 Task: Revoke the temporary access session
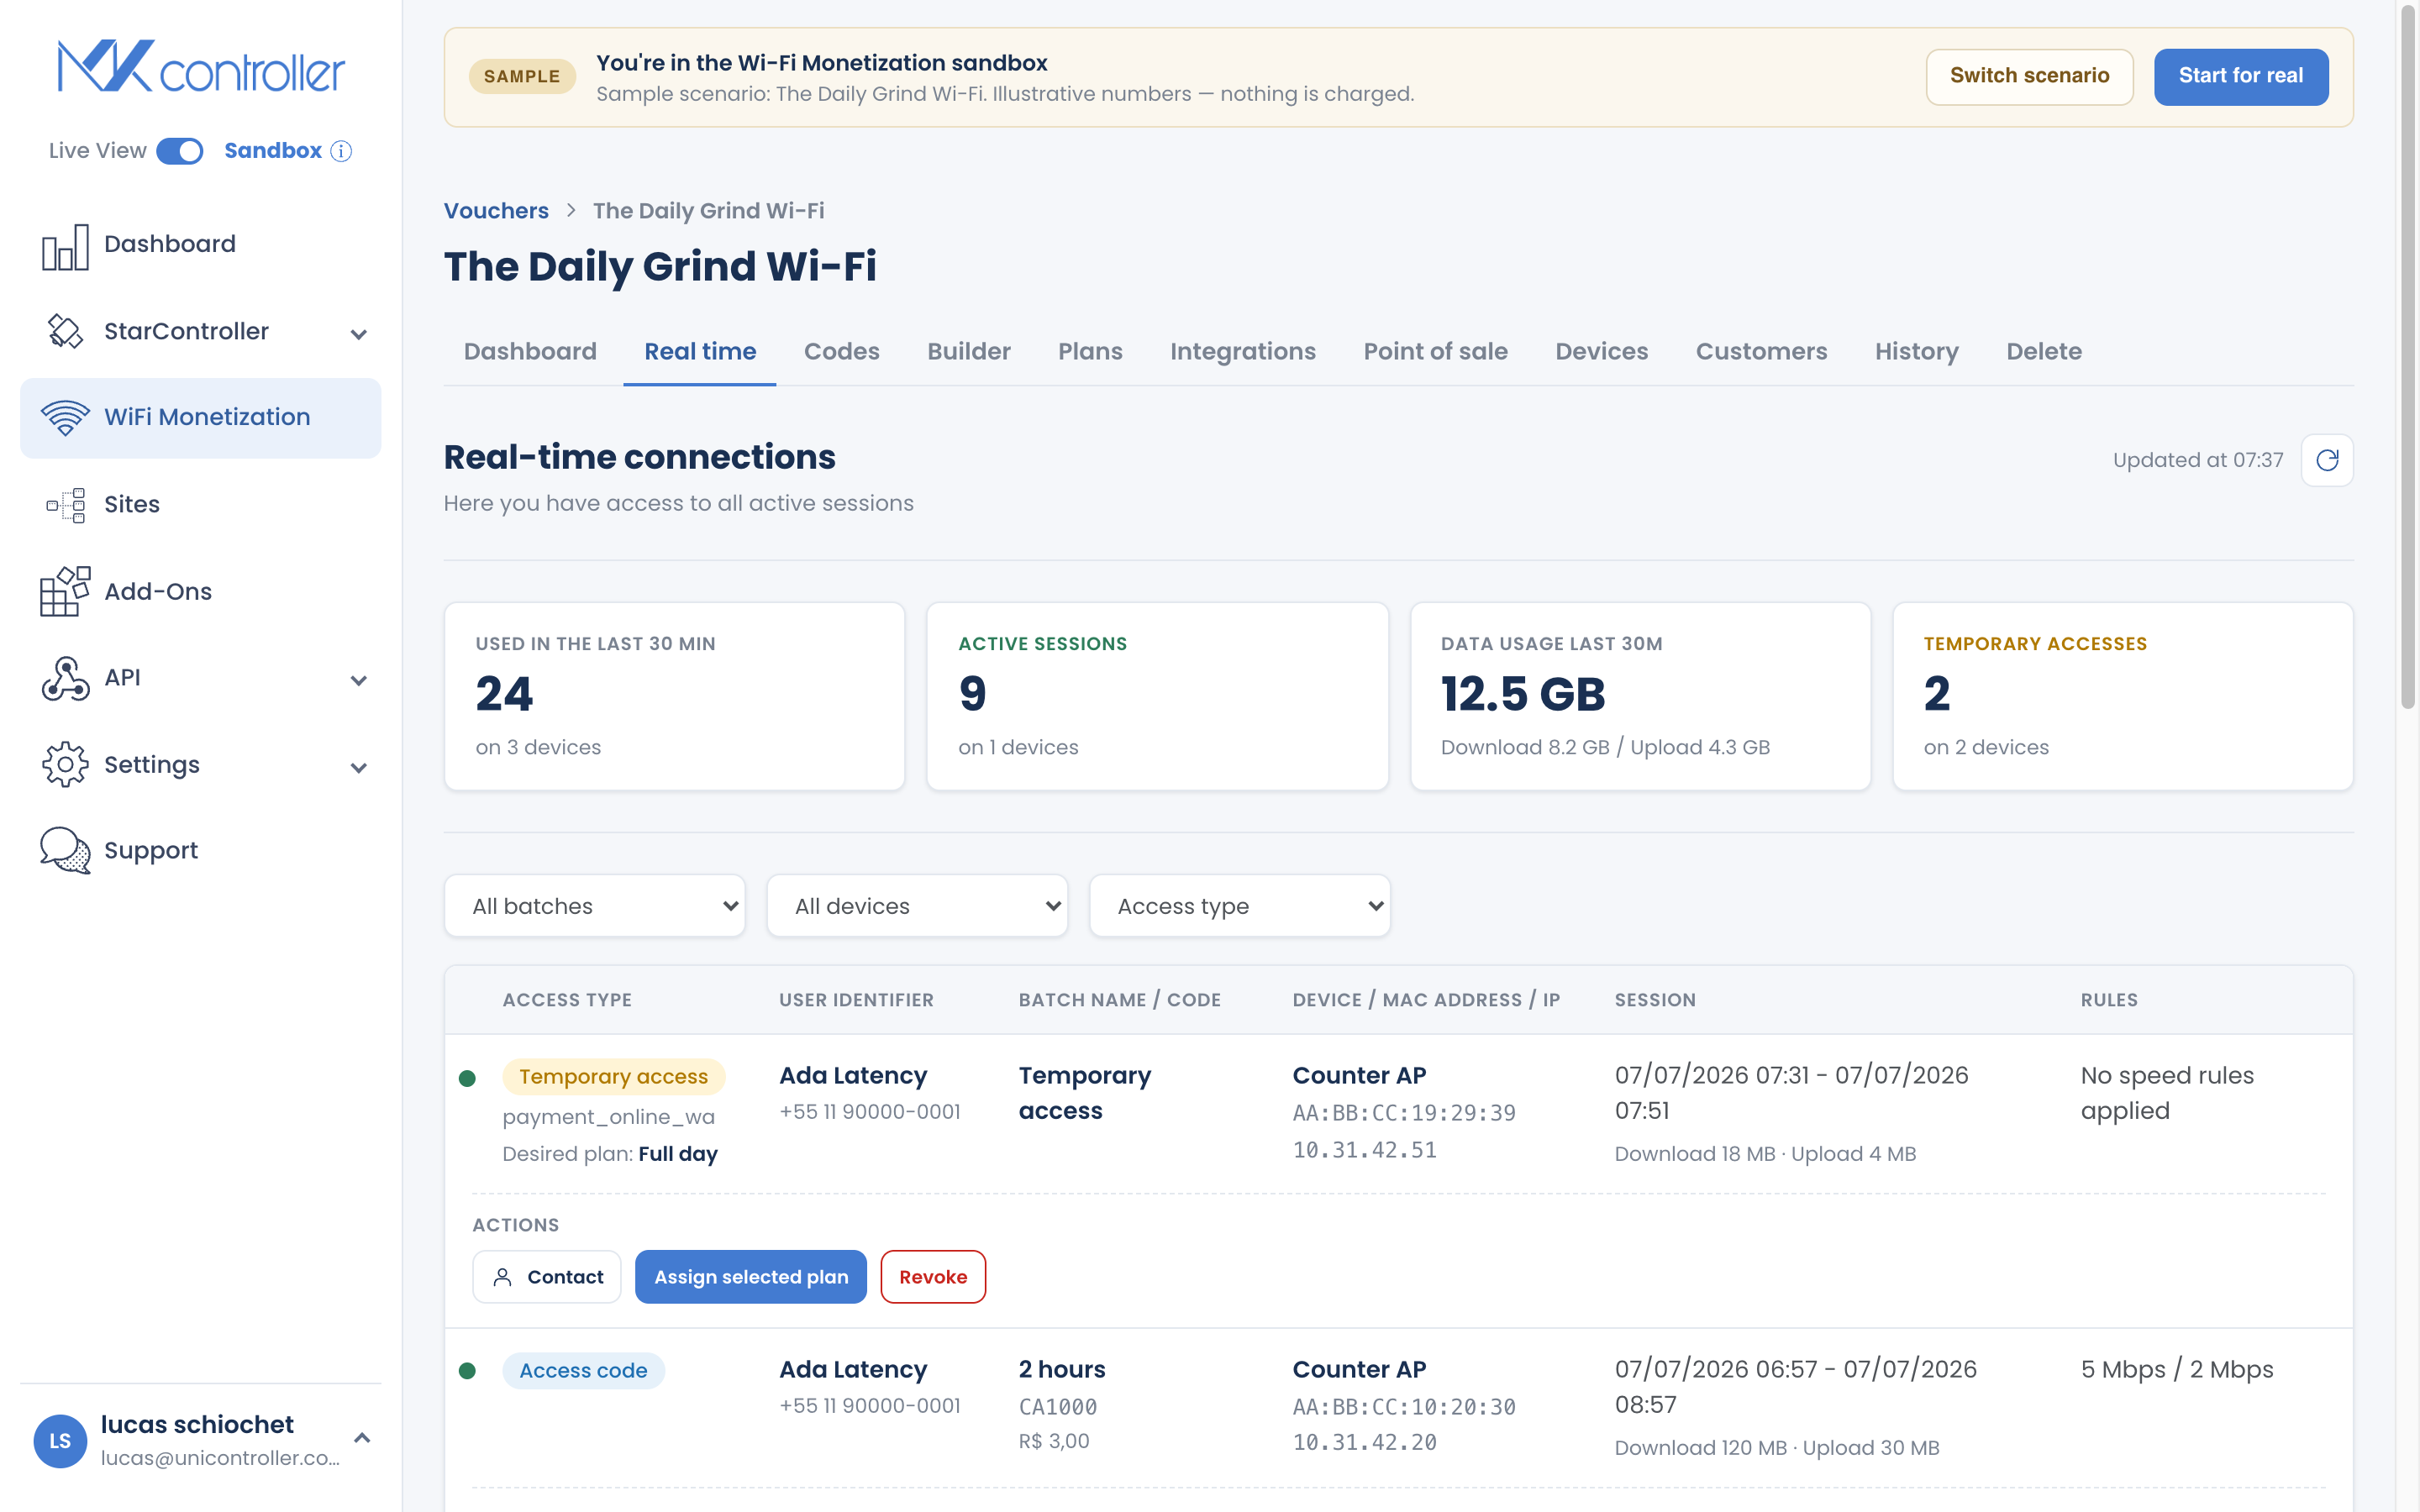[933, 1277]
